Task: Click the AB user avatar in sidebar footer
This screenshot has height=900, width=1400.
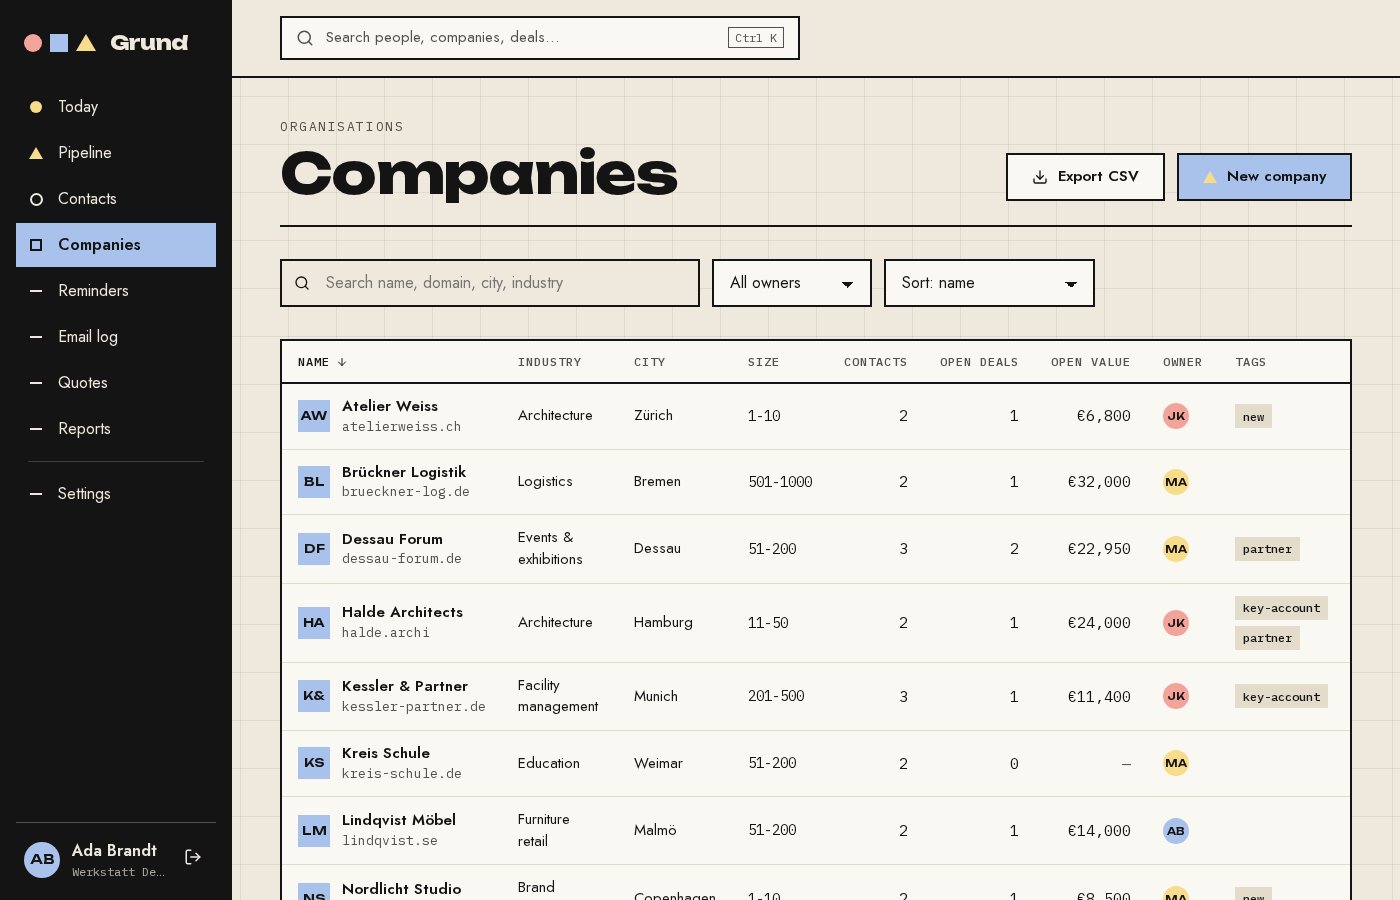Action: click(42, 859)
